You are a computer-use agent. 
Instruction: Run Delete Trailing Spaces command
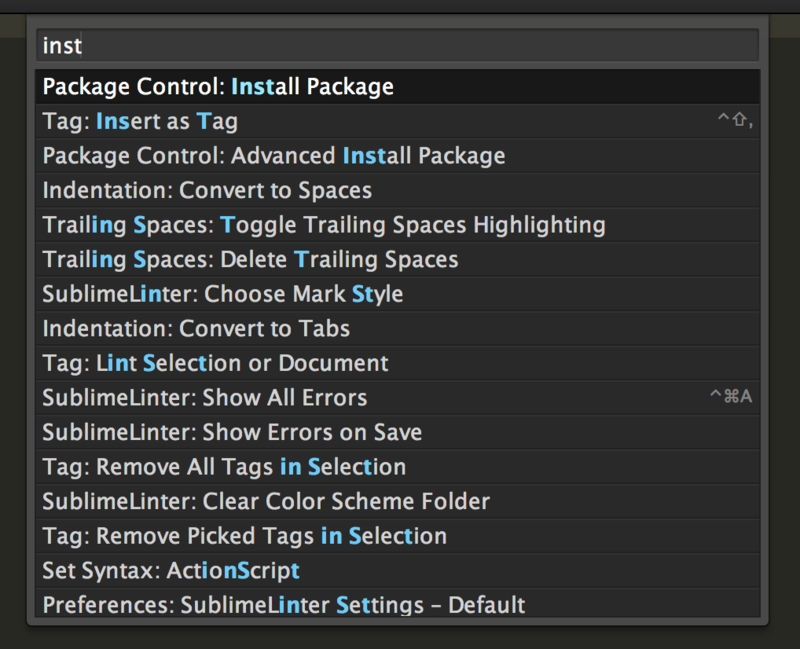(x=250, y=260)
